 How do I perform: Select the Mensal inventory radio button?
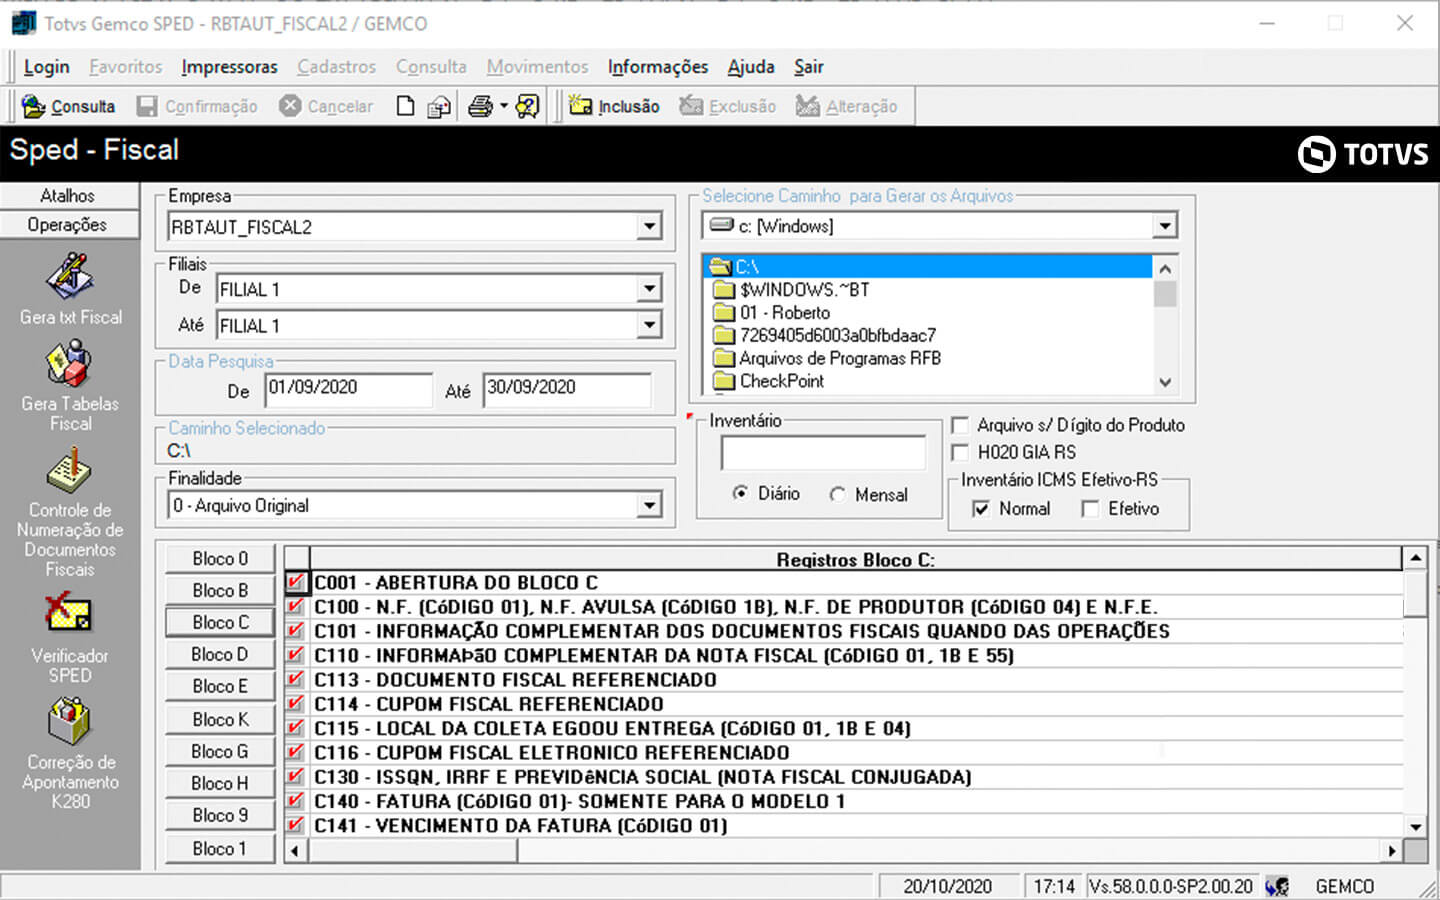(838, 494)
